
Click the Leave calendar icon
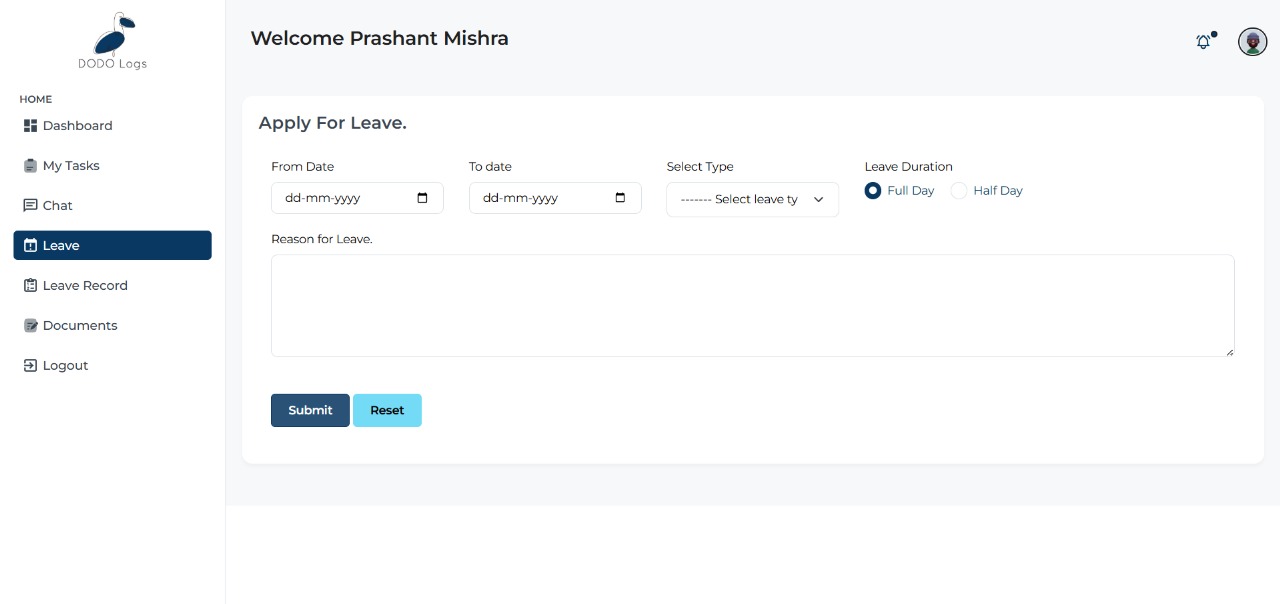click(x=32, y=245)
